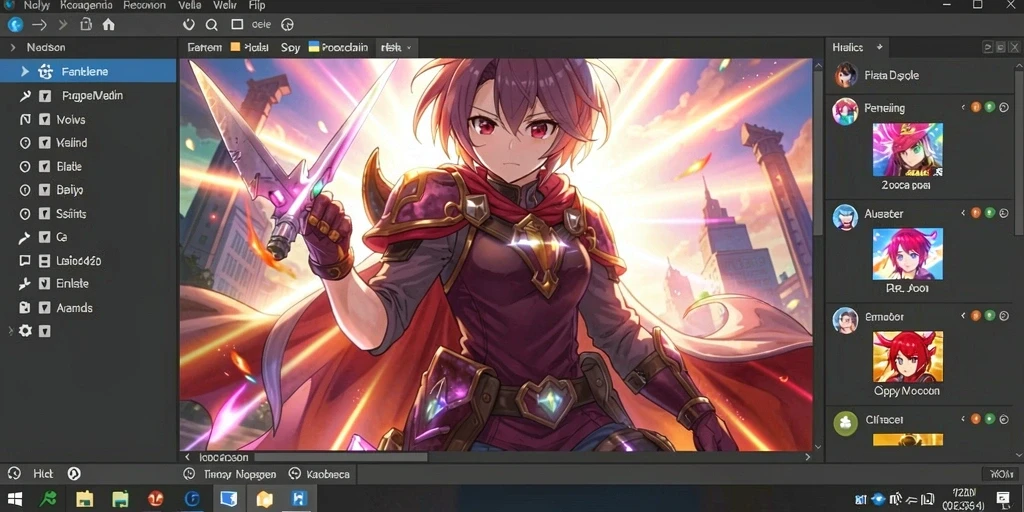The image size is (1024, 512).
Task: Click the green dot icon beside Auaater
Action: (x=990, y=213)
